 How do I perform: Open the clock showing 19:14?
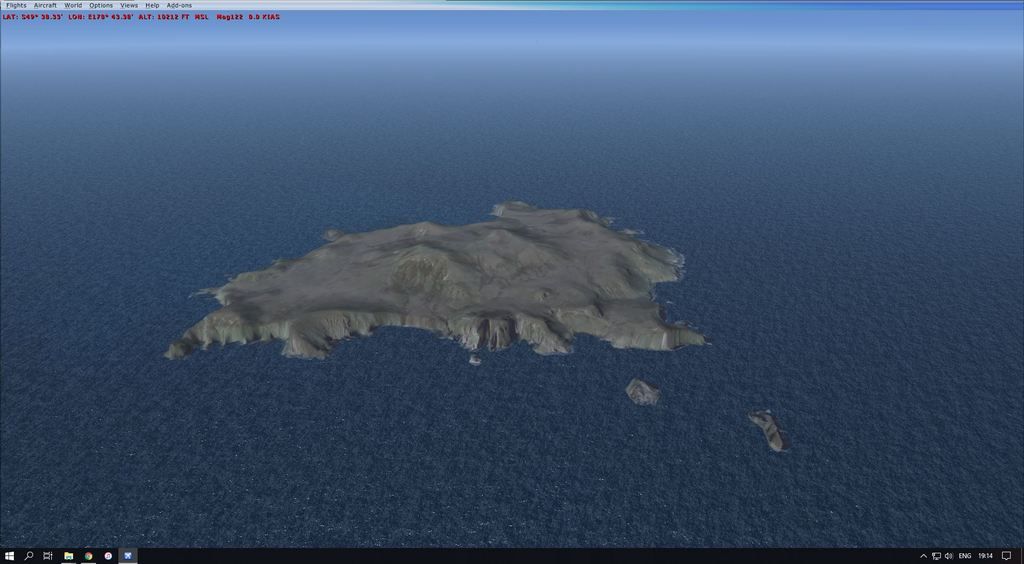click(986, 556)
